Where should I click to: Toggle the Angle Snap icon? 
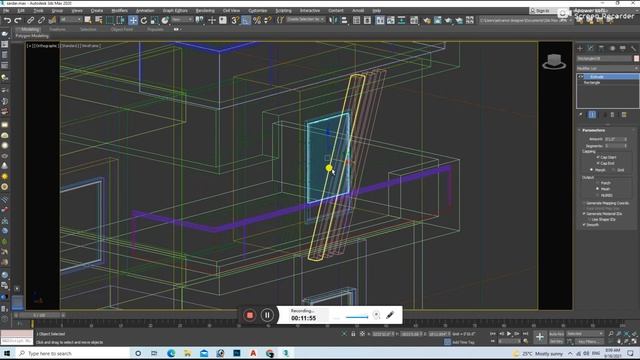(246, 20)
